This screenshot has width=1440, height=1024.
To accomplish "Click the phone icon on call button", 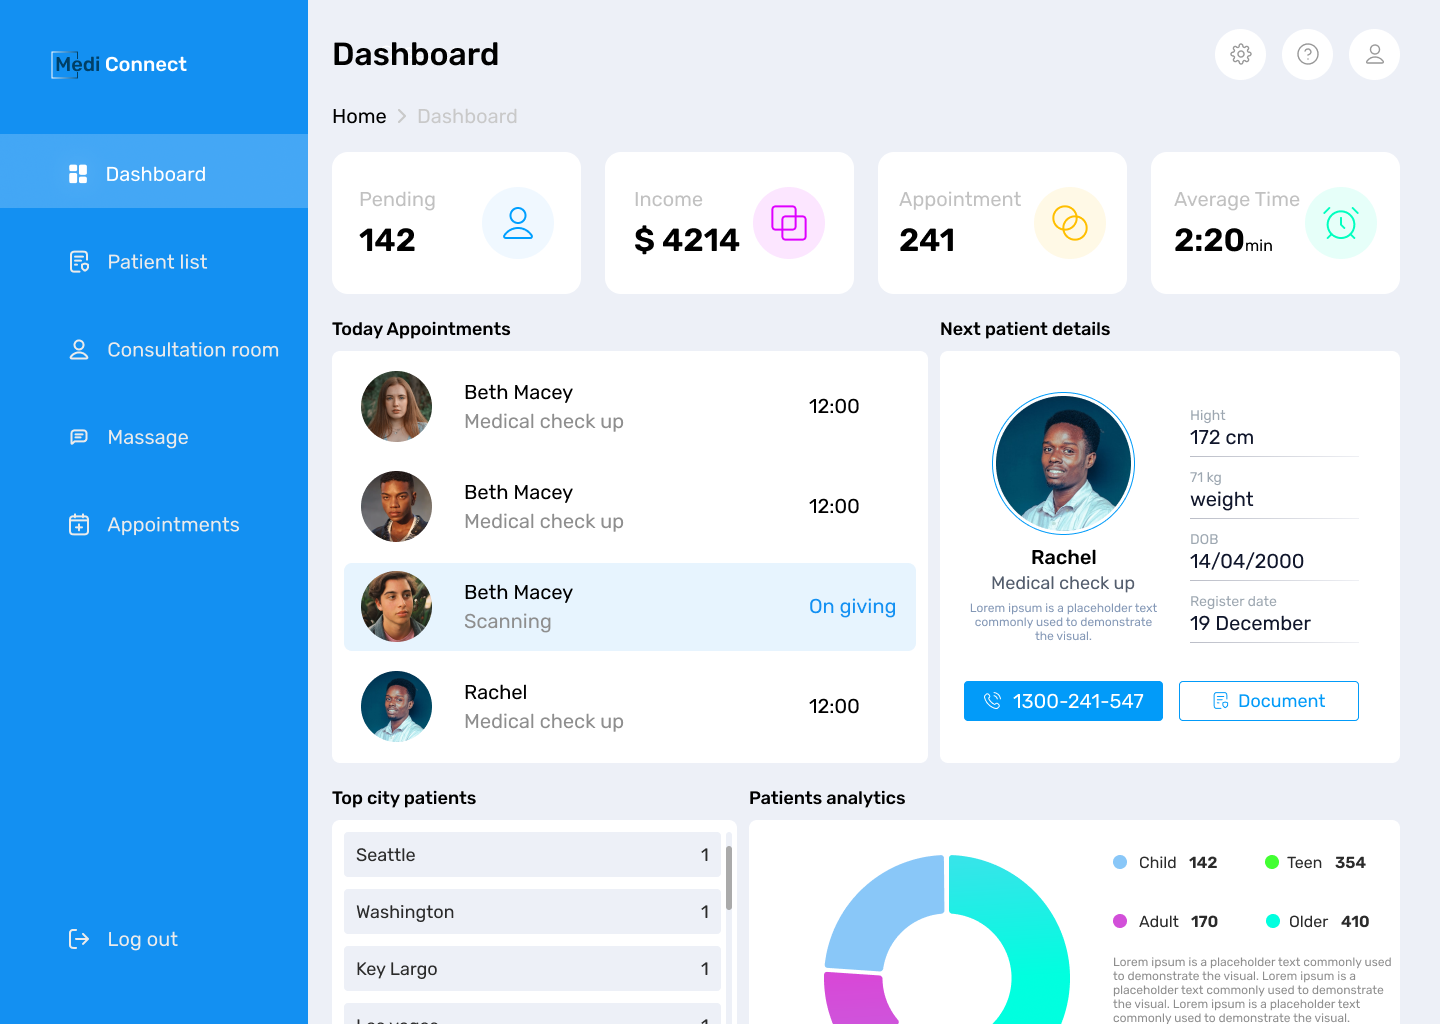I will pos(992,701).
